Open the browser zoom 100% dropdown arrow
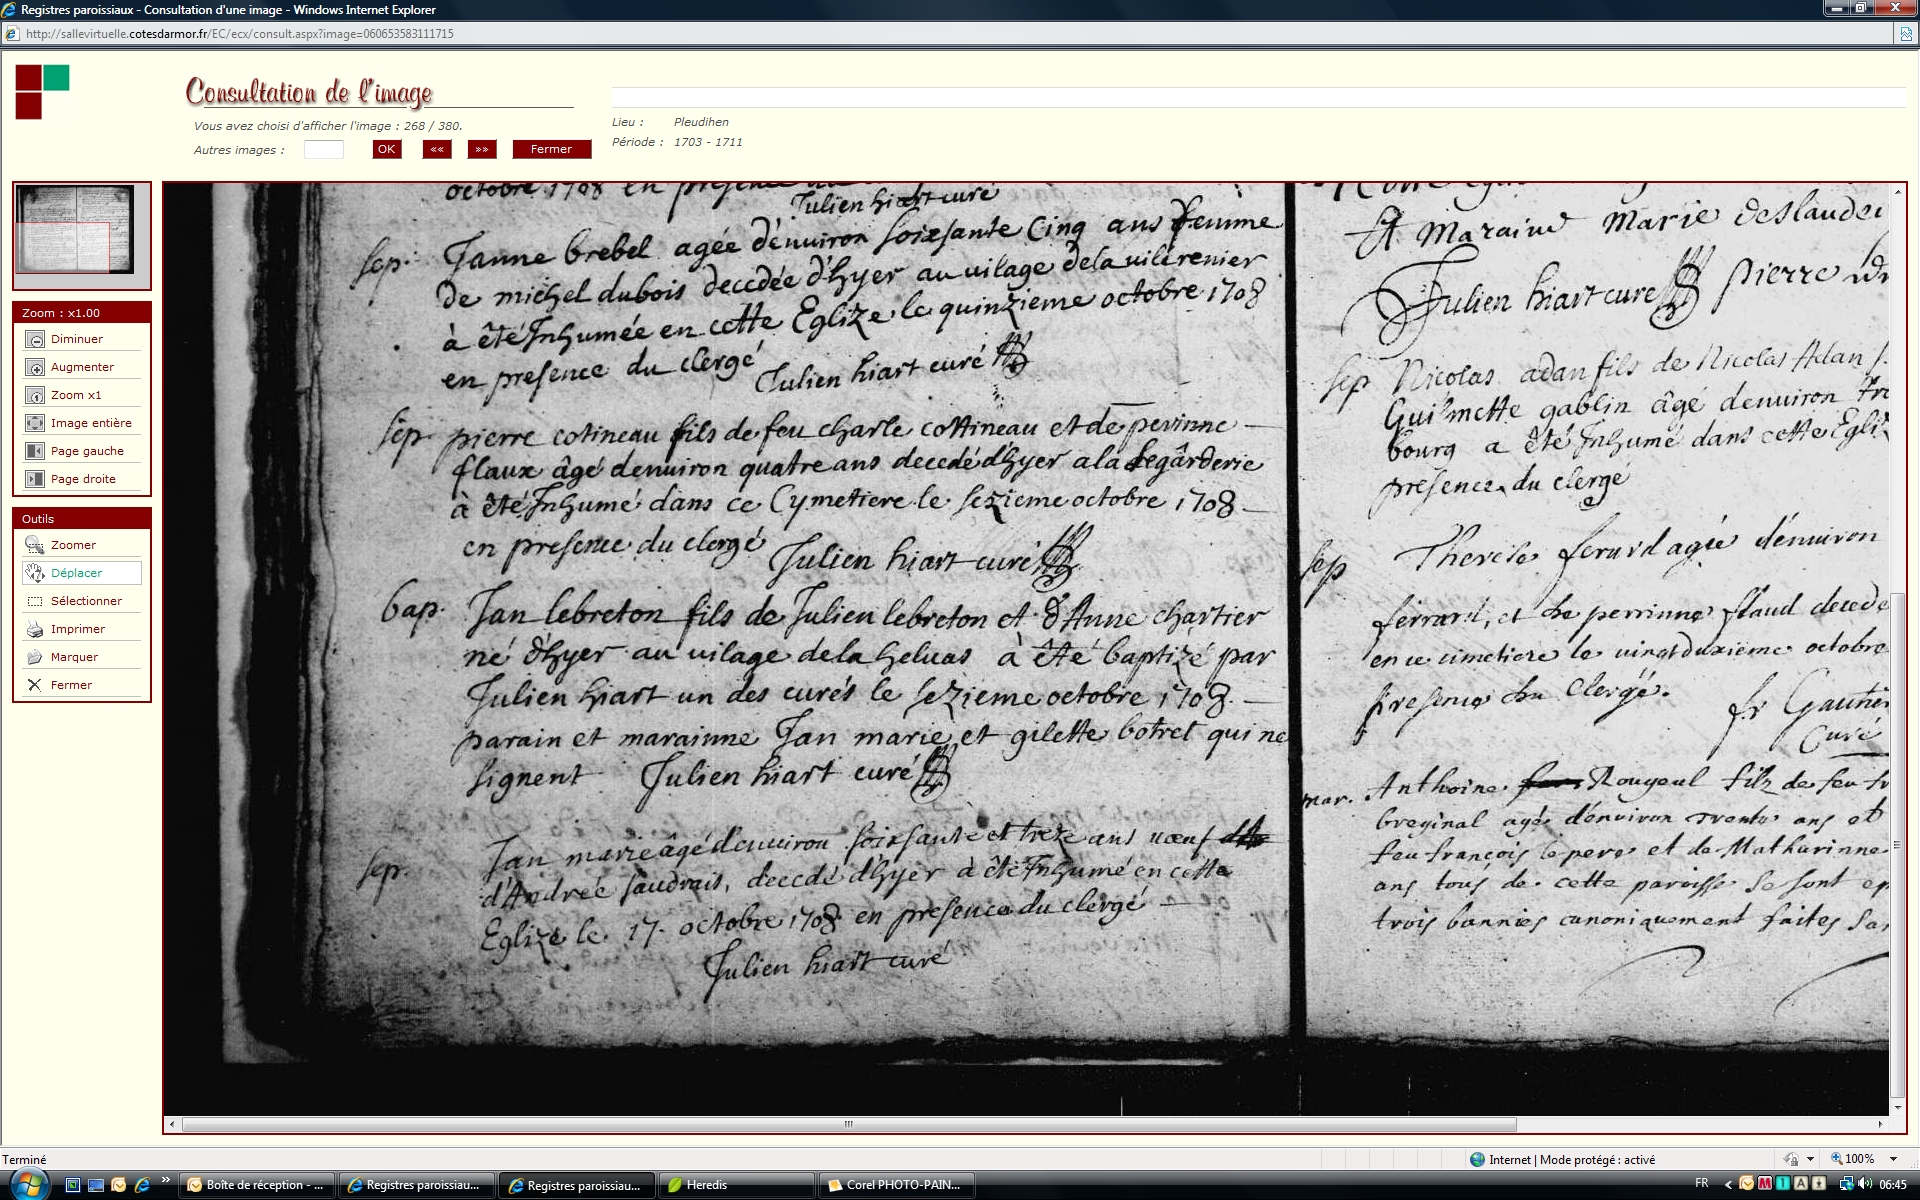 pyautogui.click(x=1893, y=1159)
